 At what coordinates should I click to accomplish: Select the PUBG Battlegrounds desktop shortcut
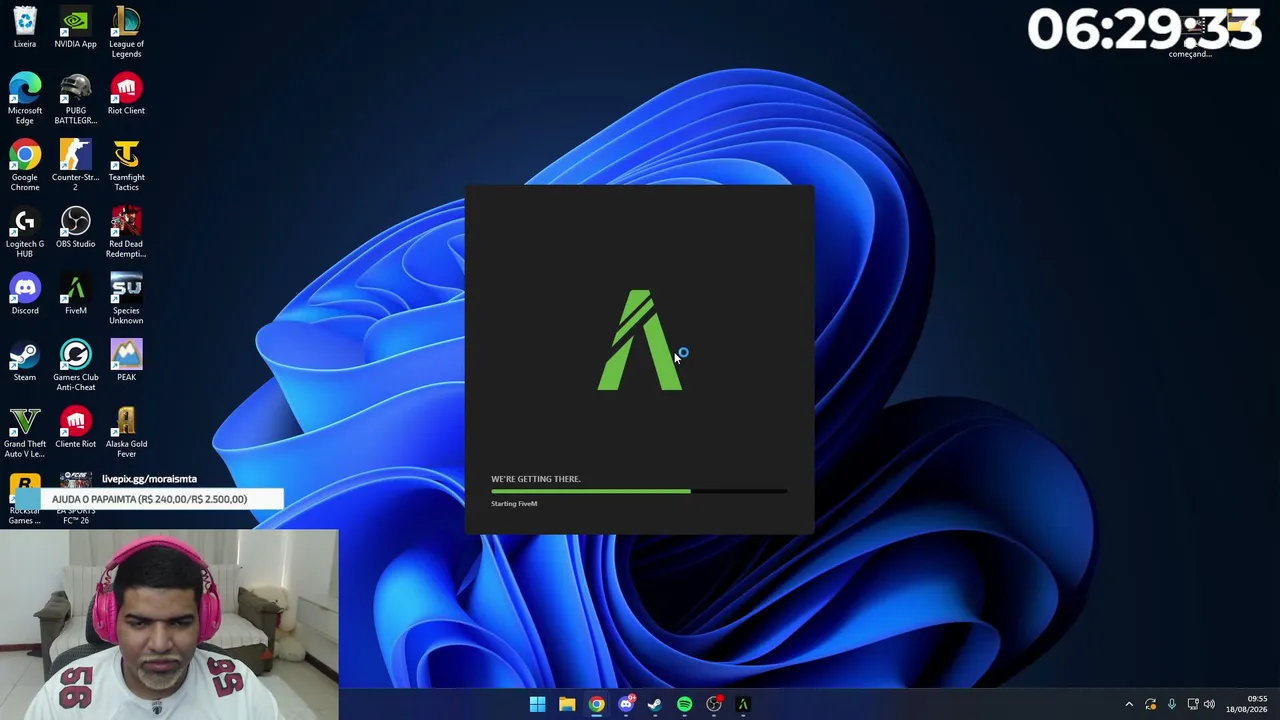(75, 99)
